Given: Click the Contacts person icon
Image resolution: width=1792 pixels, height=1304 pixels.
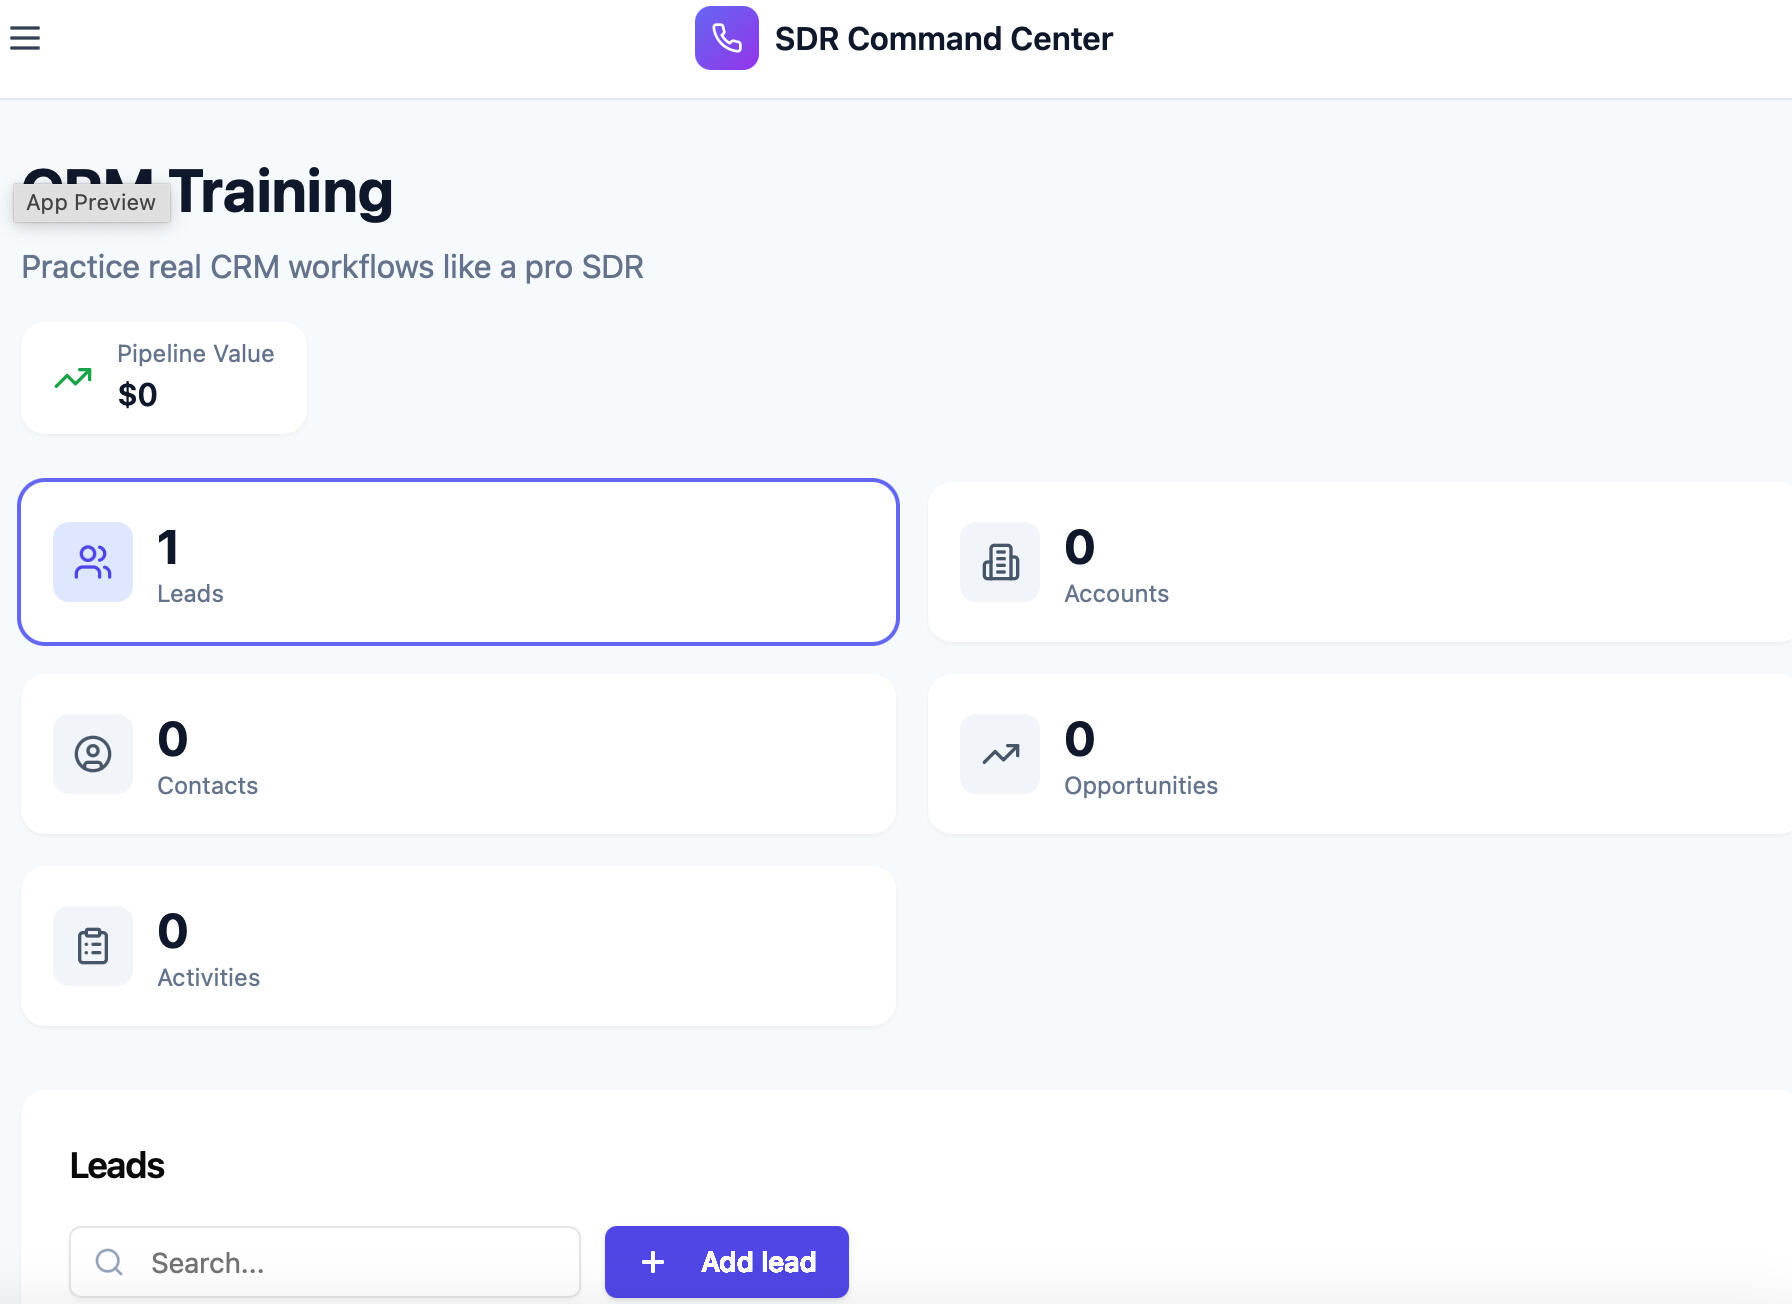Looking at the screenshot, I should pos(92,754).
